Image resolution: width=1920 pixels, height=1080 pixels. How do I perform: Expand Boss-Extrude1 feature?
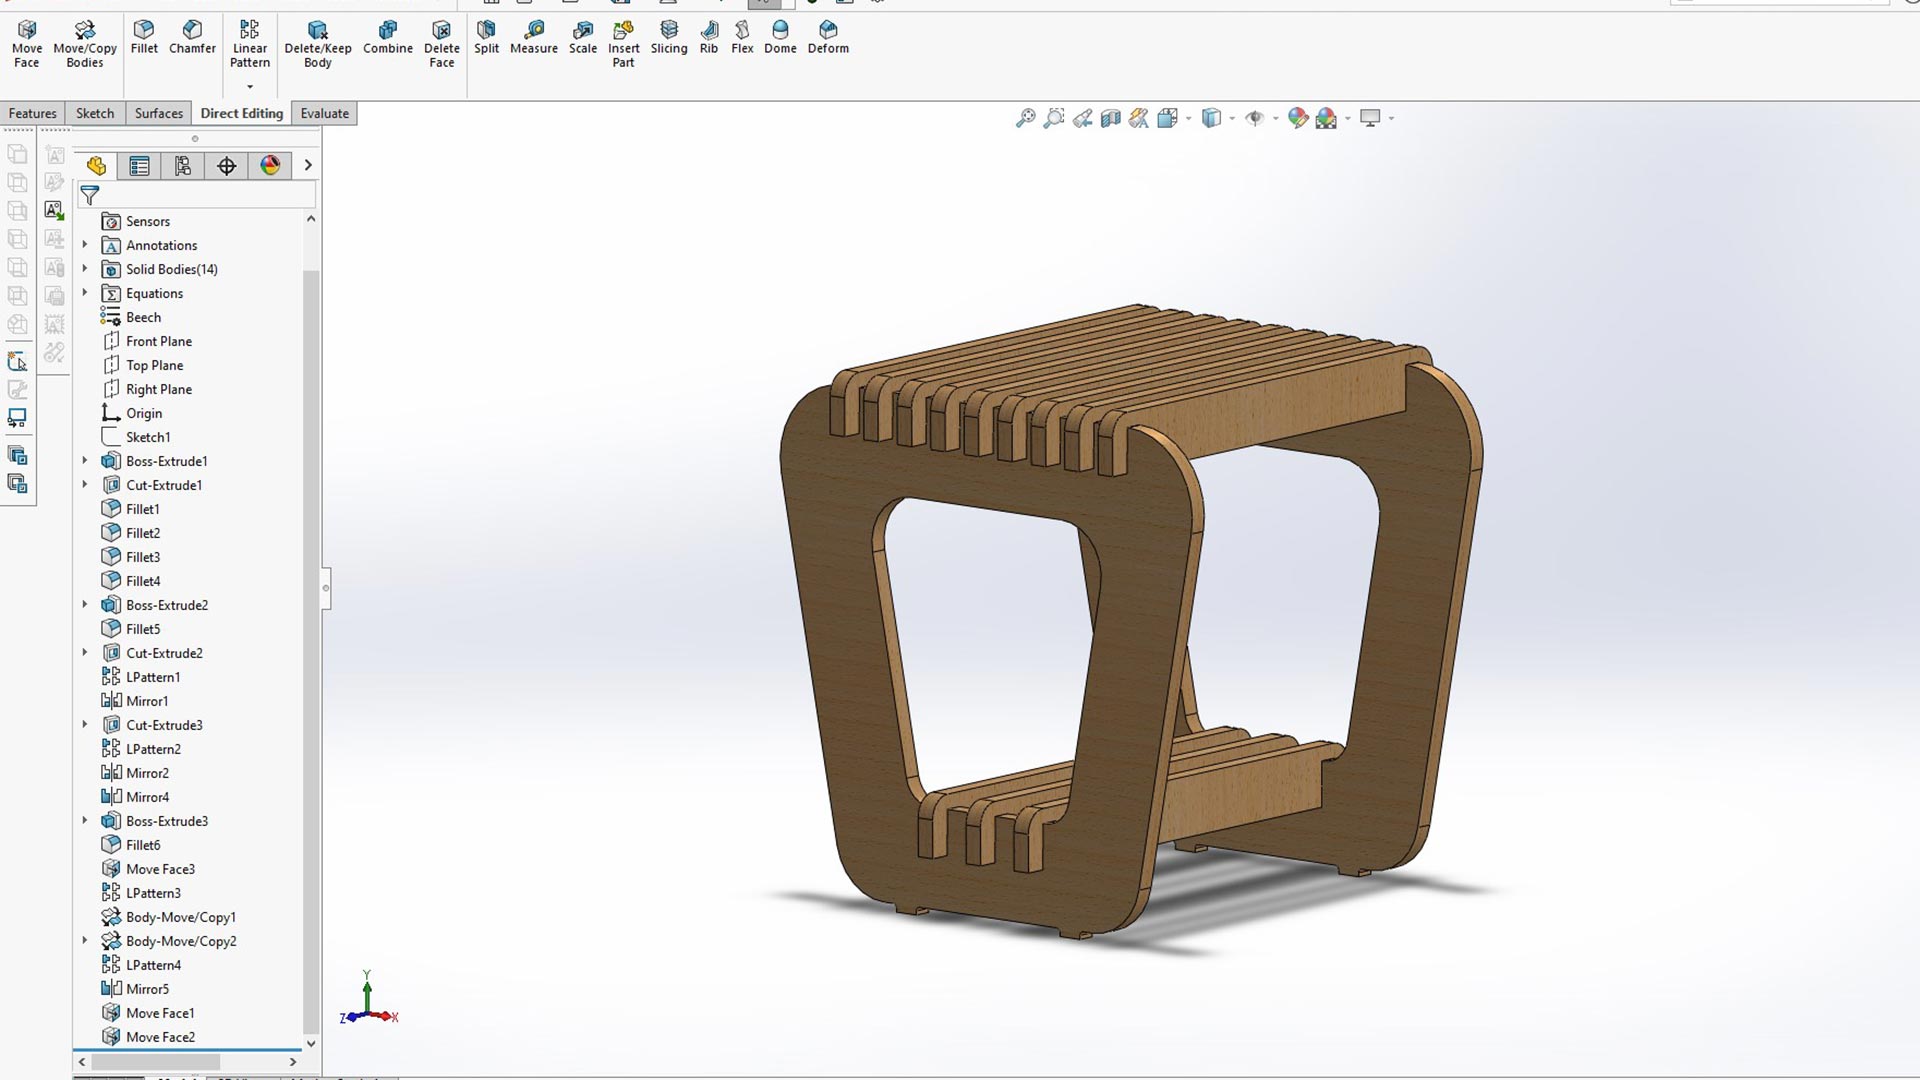click(85, 461)
